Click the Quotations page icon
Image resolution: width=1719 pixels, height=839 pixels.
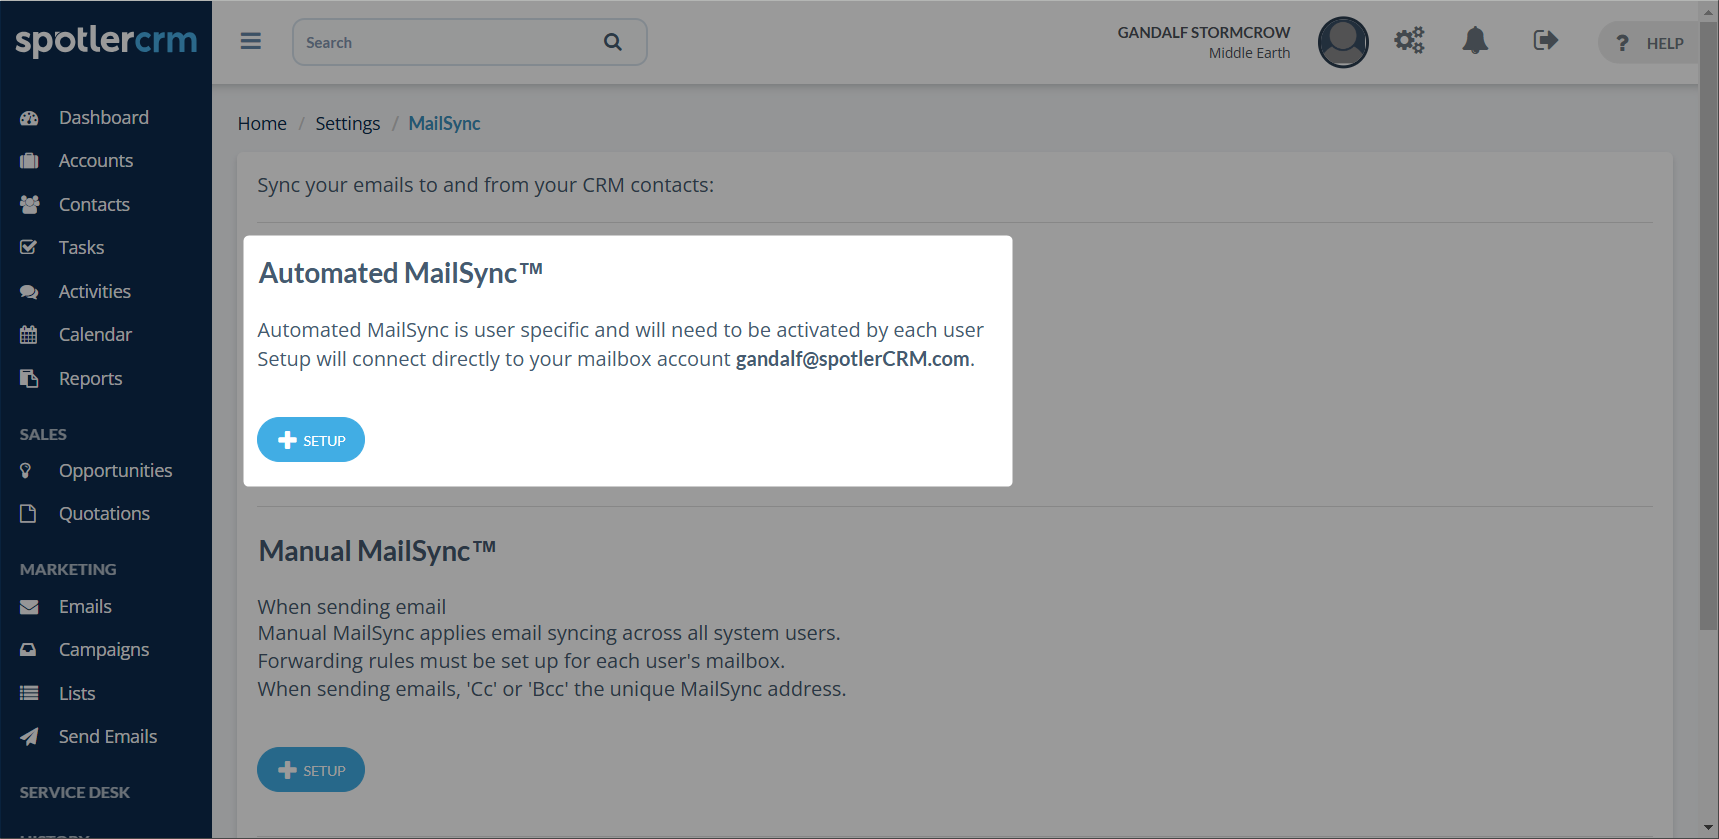click(x=28, y=513)
